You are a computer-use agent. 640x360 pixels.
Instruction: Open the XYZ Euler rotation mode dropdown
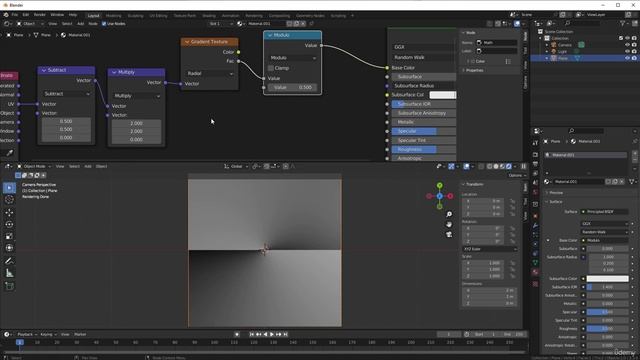point(490,249)
